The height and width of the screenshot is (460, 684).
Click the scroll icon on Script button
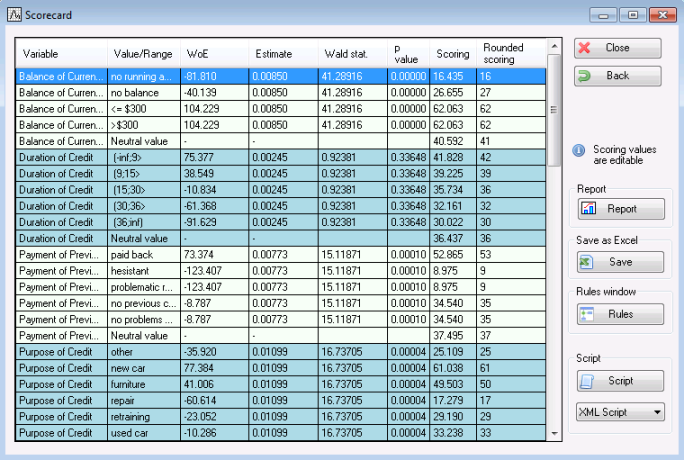[x=587, y=381]
